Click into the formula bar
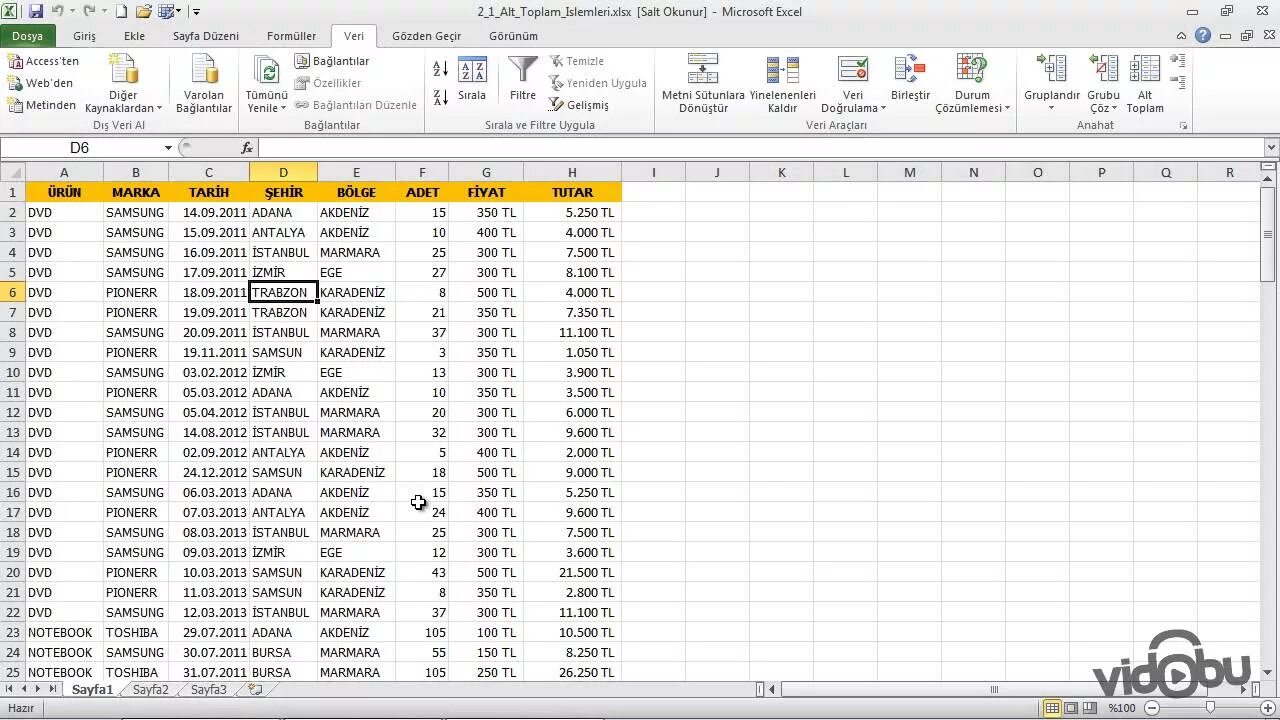1280x720 pixels. [x=761, y=148]
